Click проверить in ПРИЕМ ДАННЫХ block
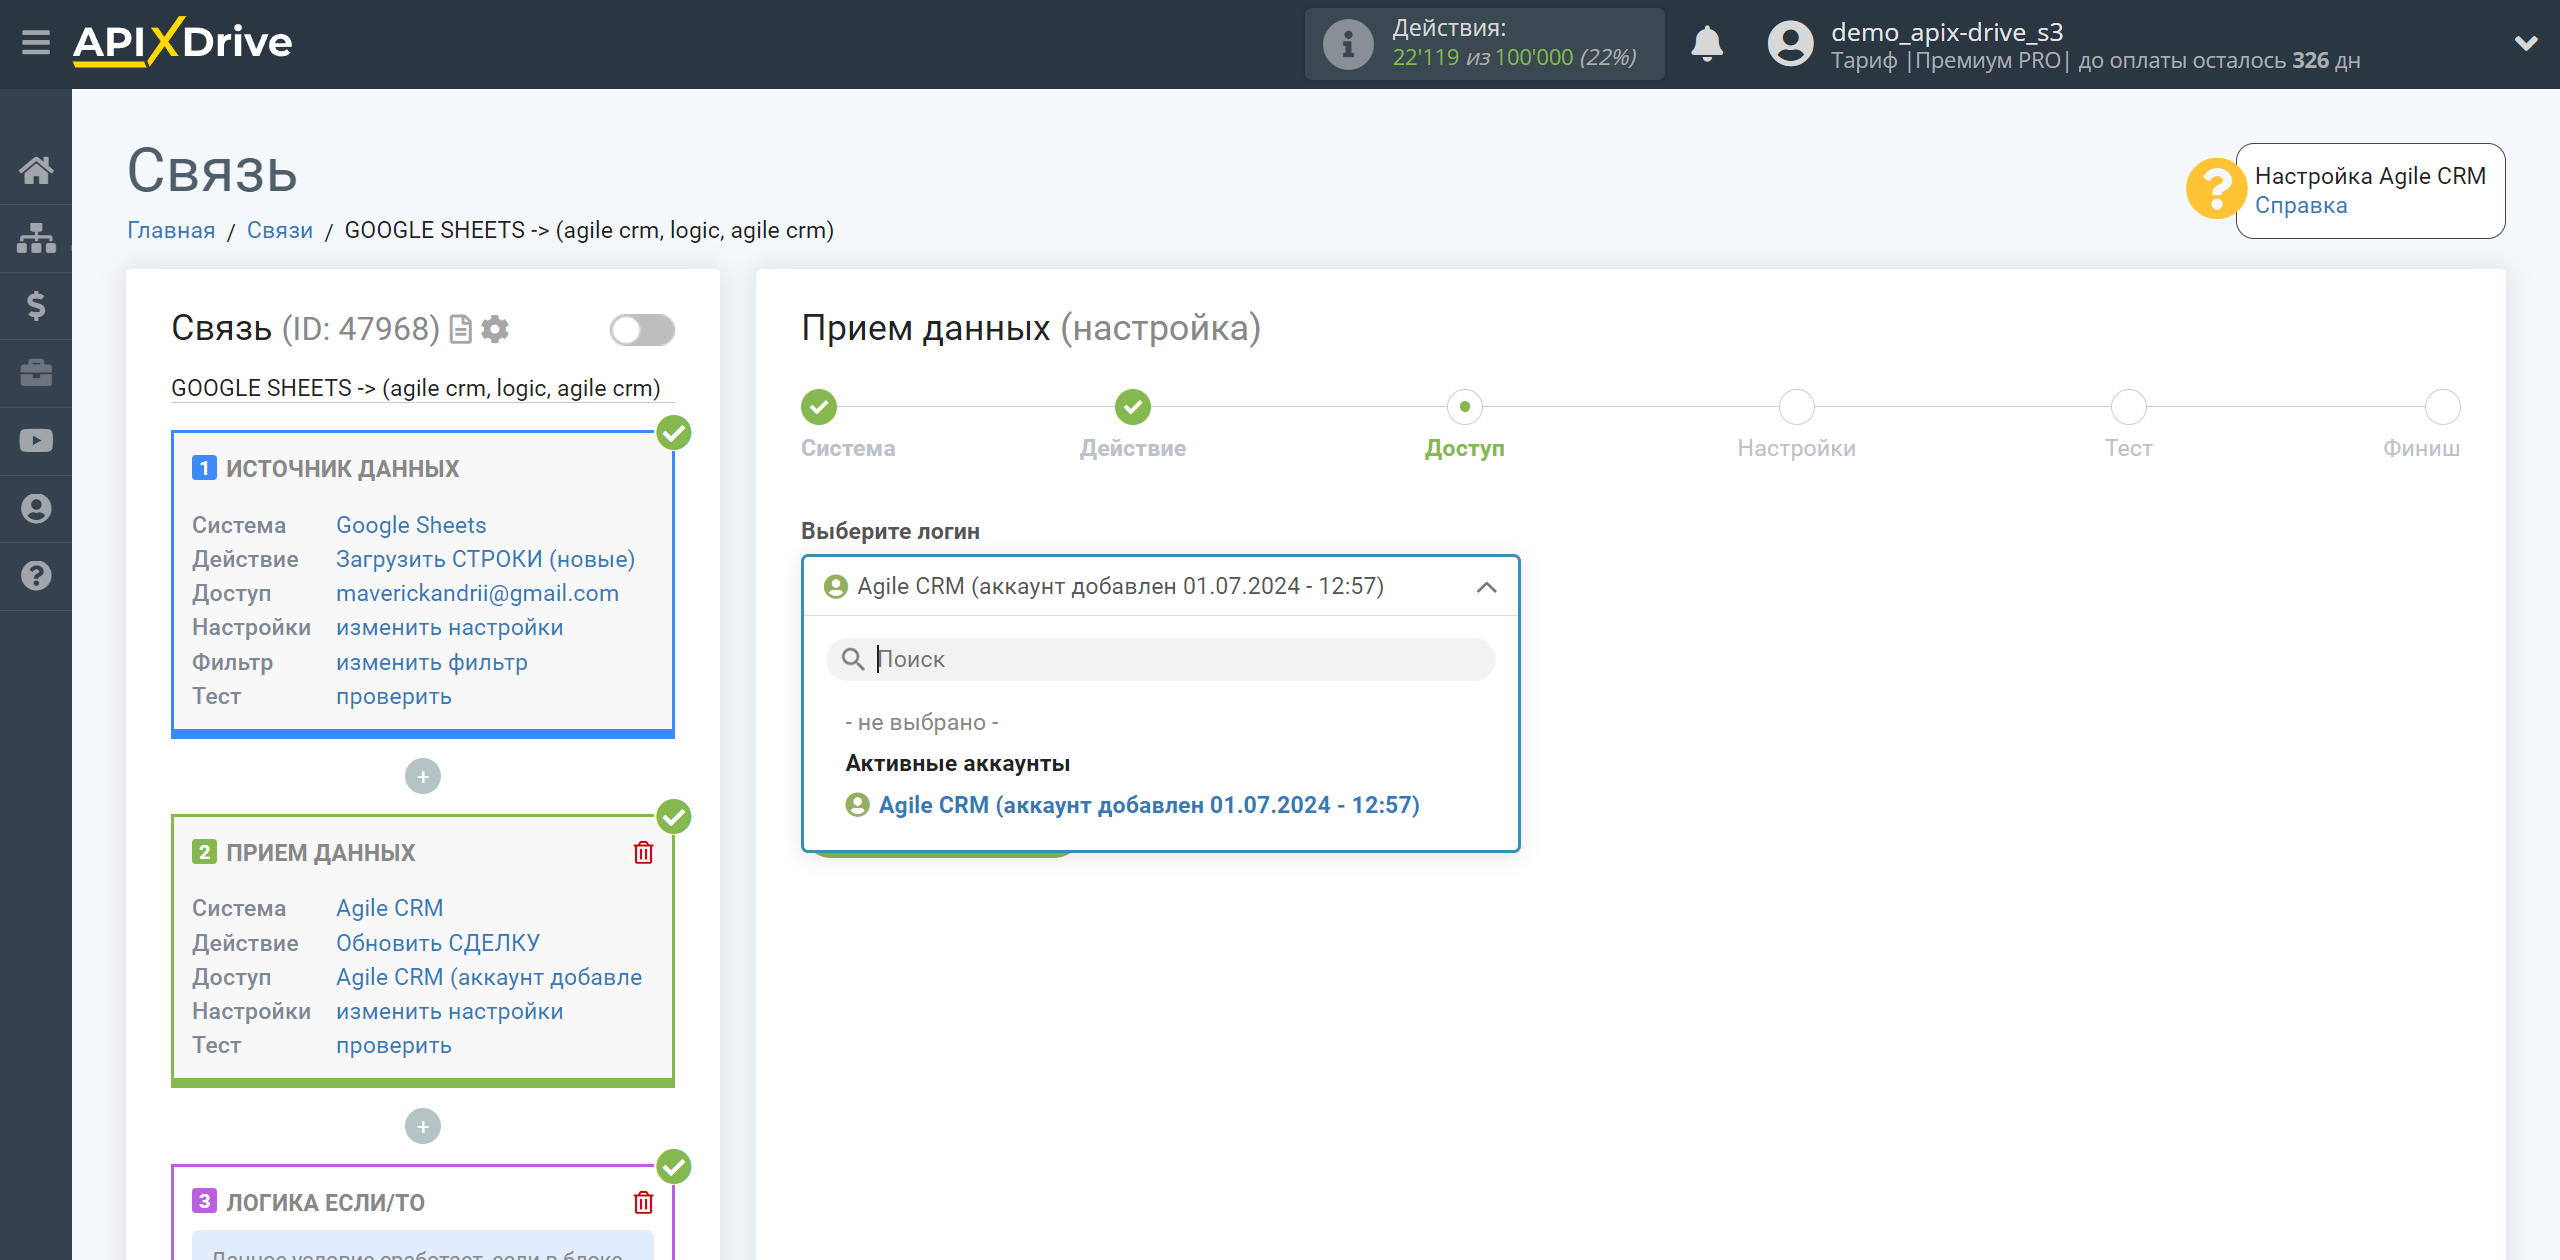This screenshot has width=2560, height=1260. (393, 1045)
